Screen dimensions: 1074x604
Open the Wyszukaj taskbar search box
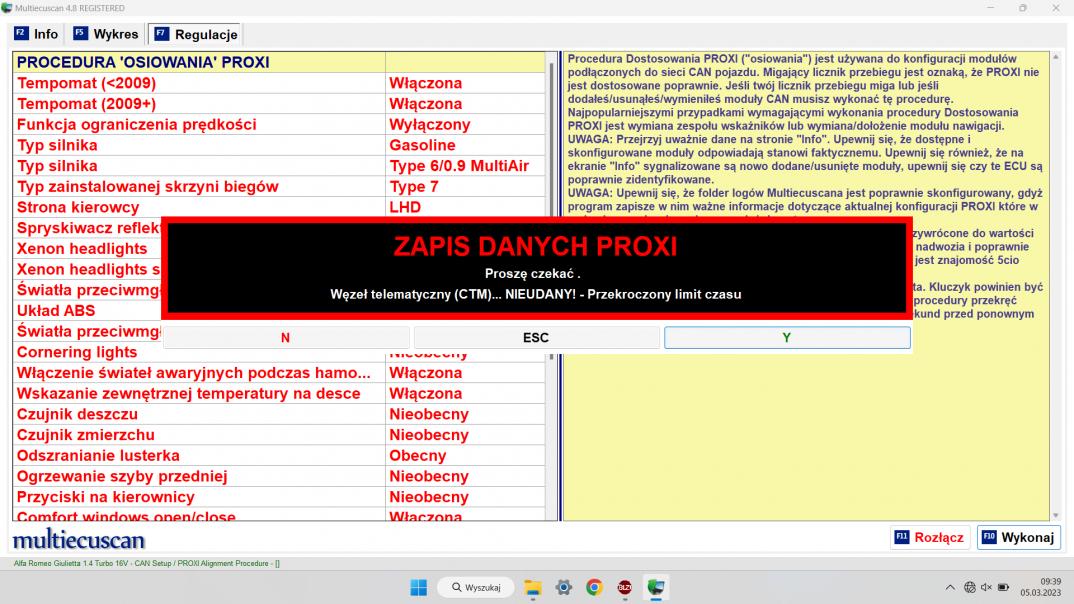coord(476,587)
